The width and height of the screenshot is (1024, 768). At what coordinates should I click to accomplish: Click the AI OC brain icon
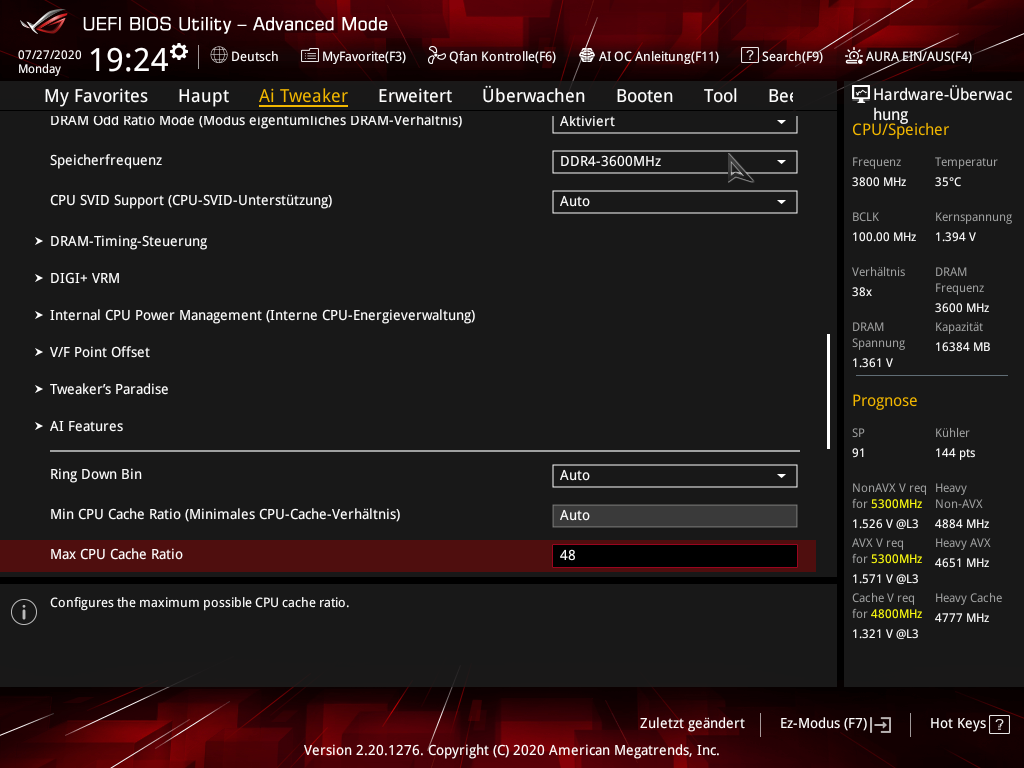click(x=587, y=56)
